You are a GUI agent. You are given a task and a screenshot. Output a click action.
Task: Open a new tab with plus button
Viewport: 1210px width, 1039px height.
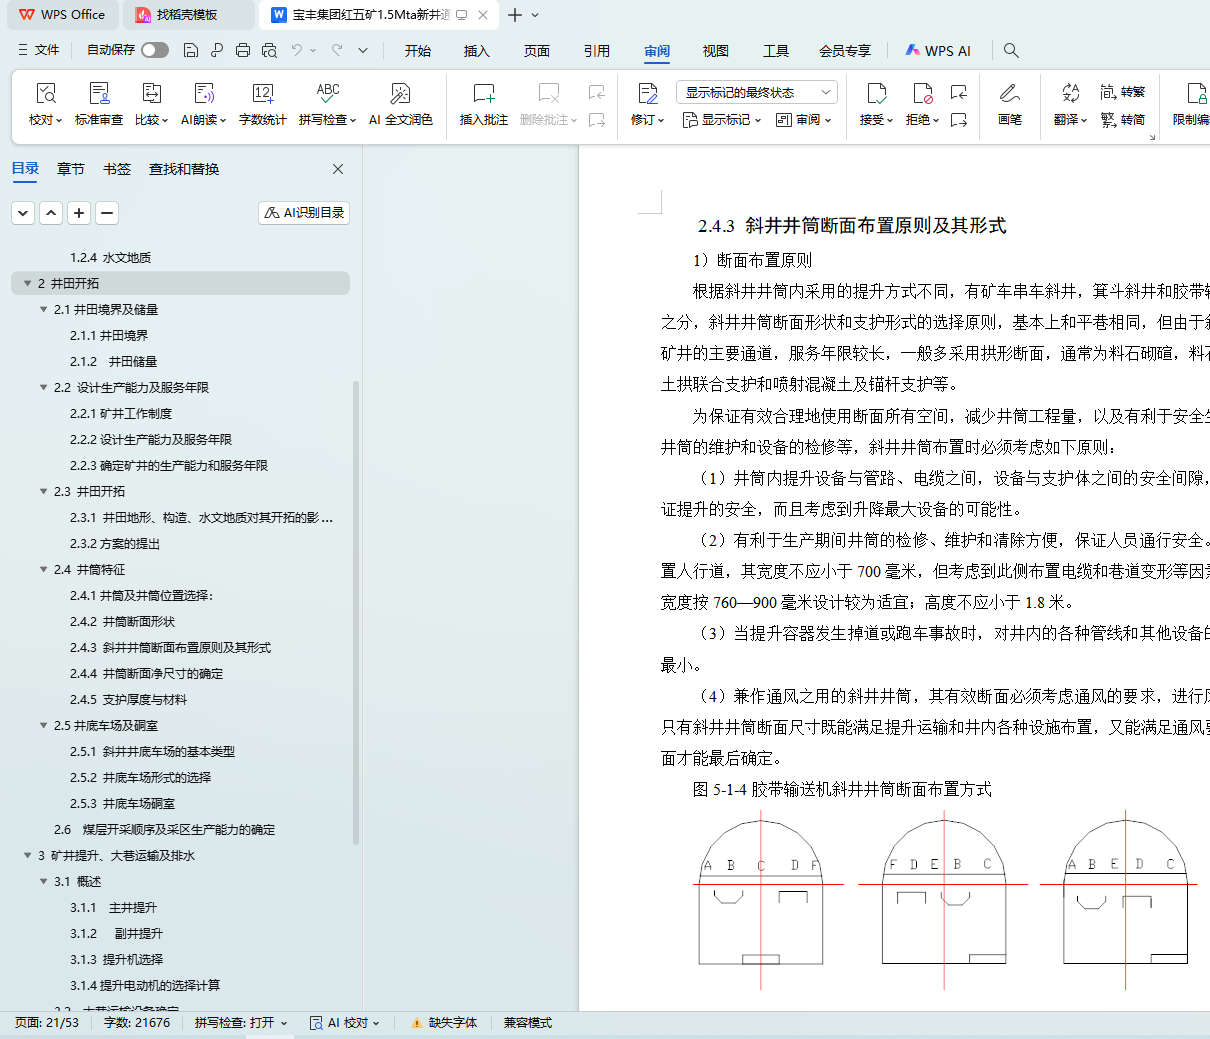[515, 15]
